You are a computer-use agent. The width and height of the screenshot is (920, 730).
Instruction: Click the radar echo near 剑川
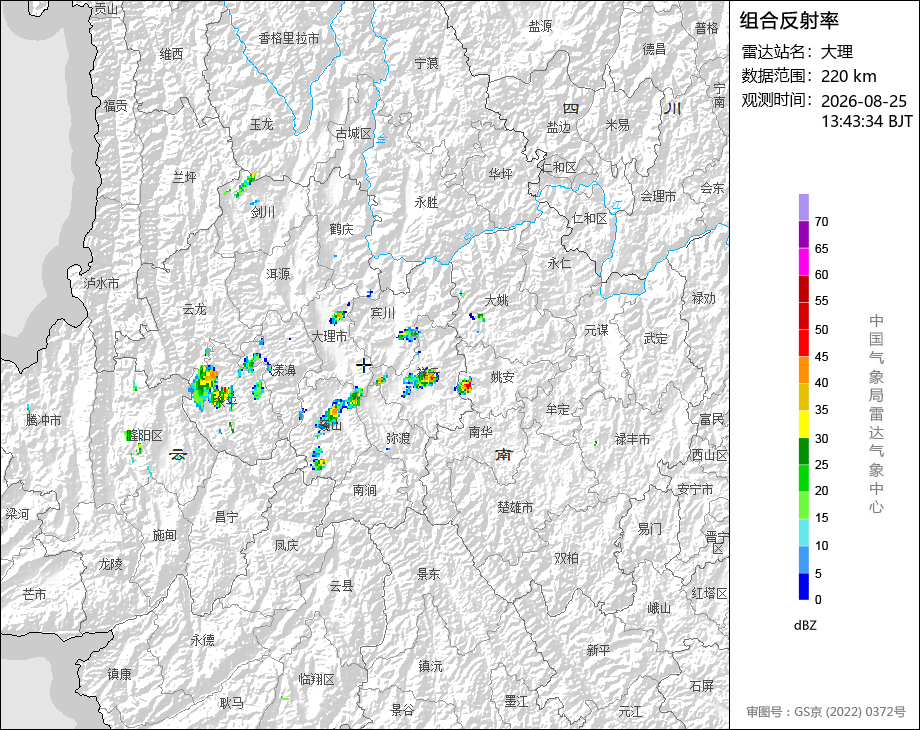244,185
